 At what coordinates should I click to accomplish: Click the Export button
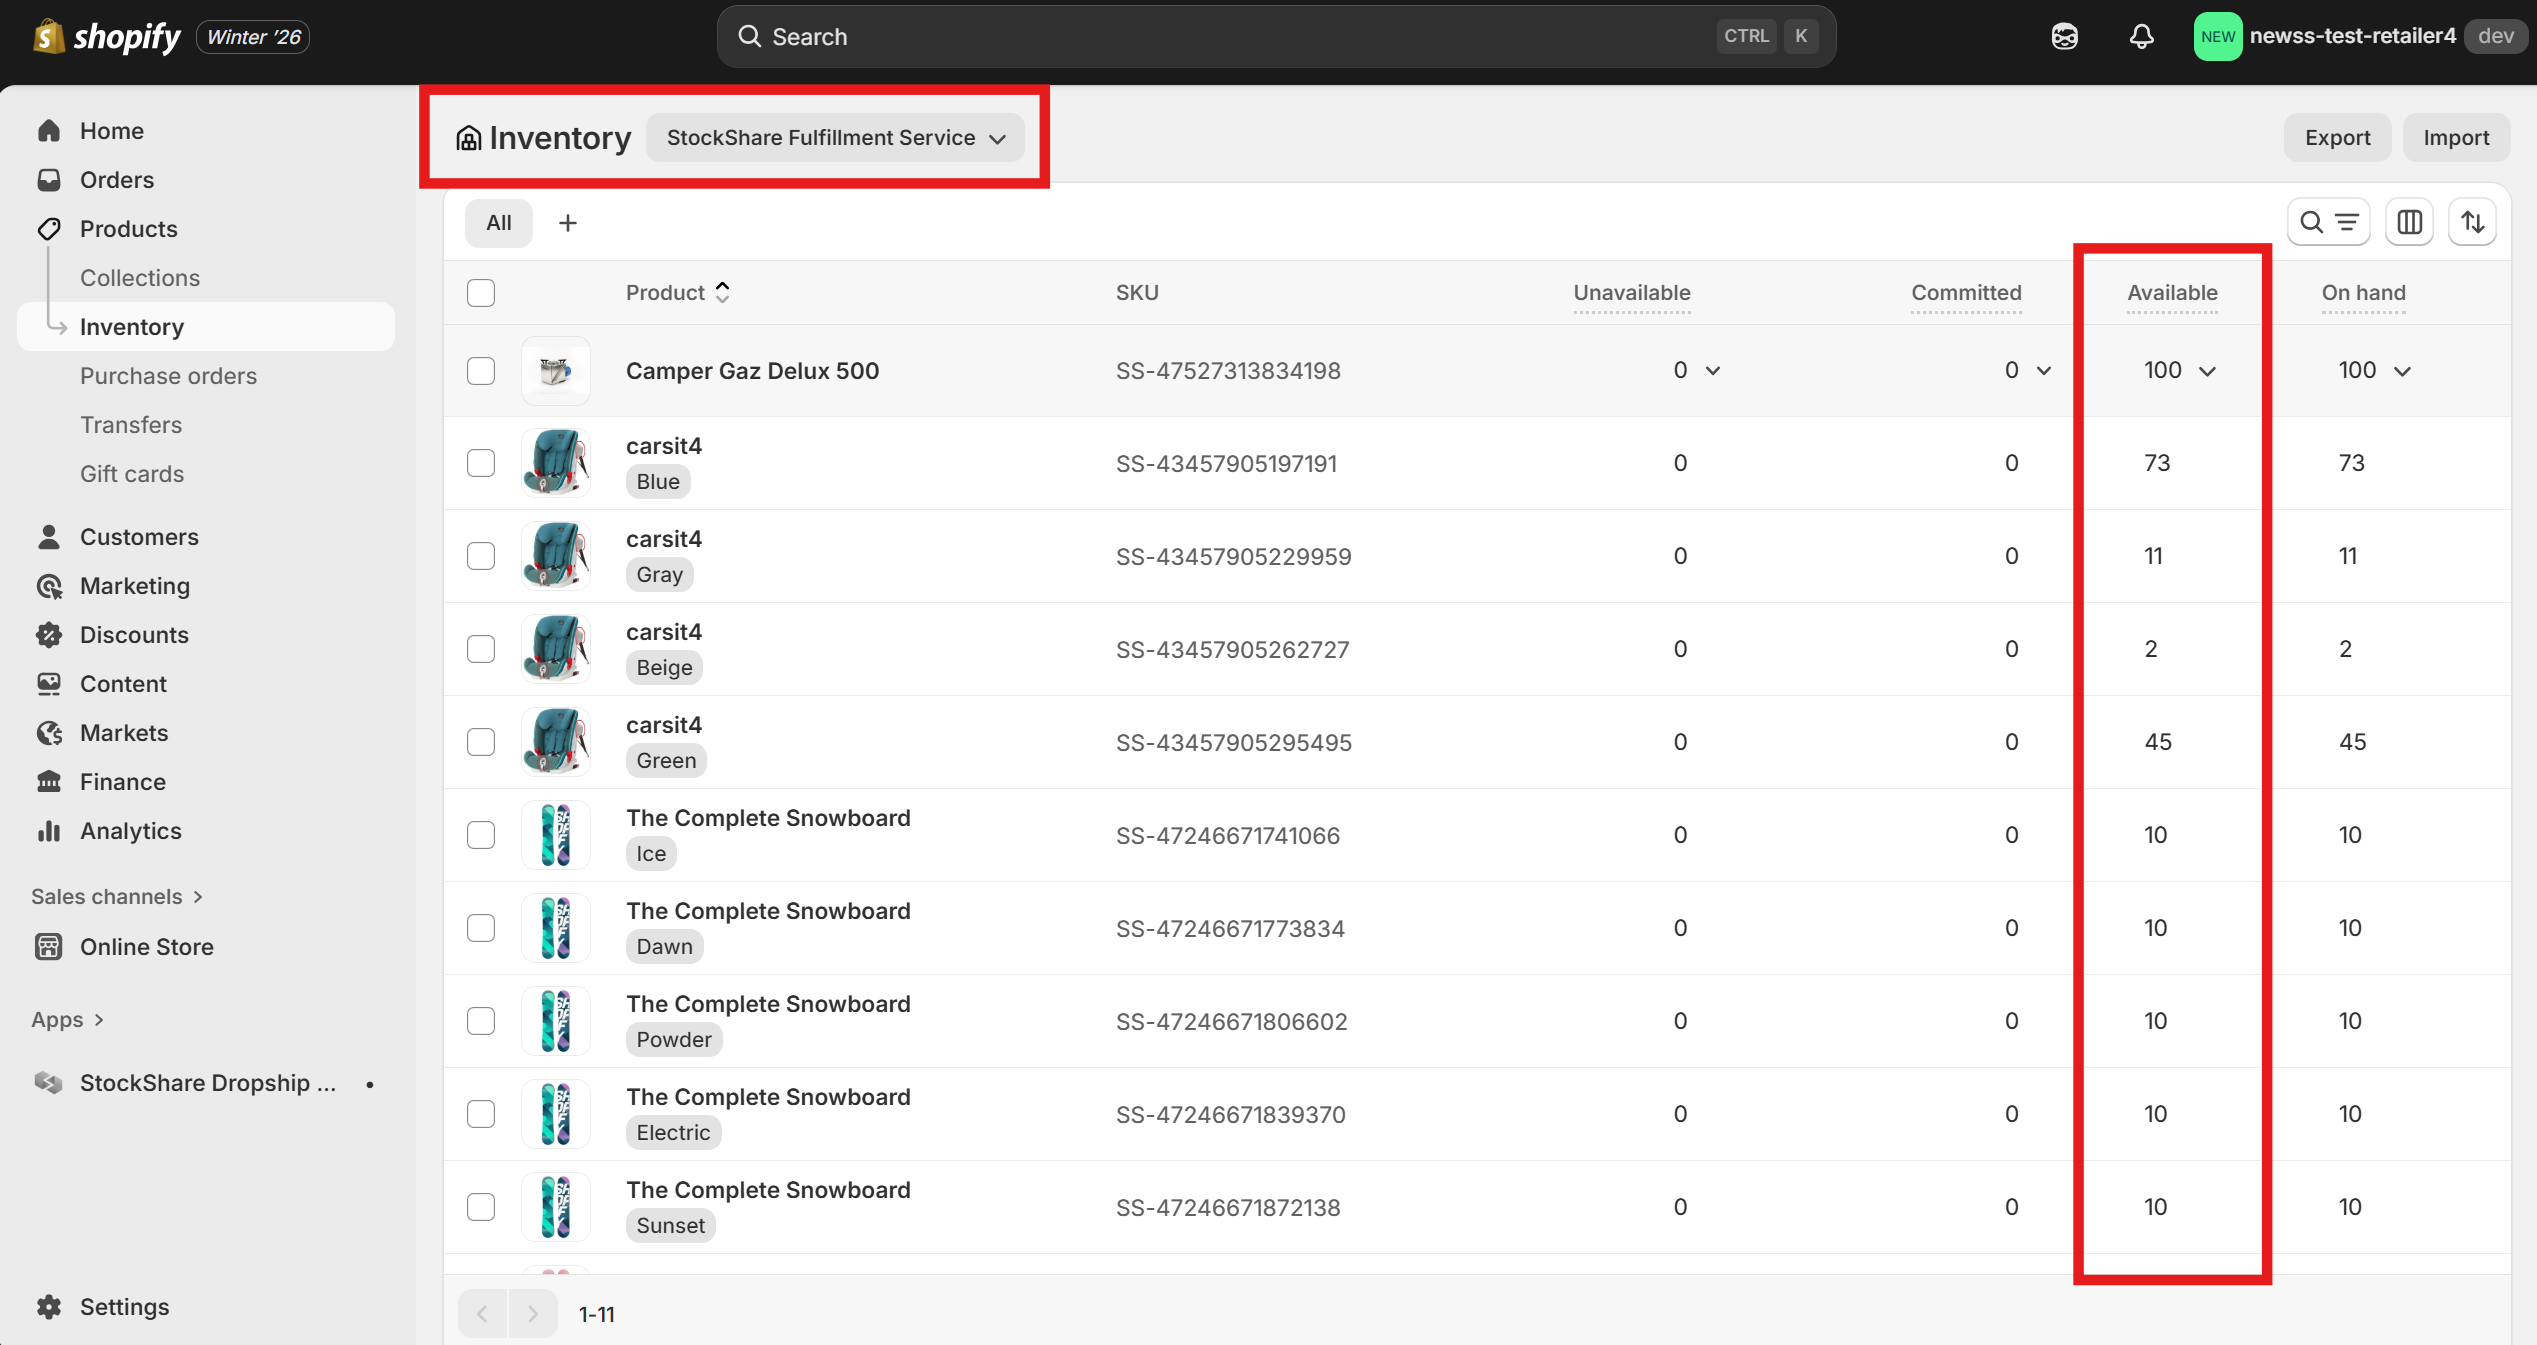pos(2337,138)
